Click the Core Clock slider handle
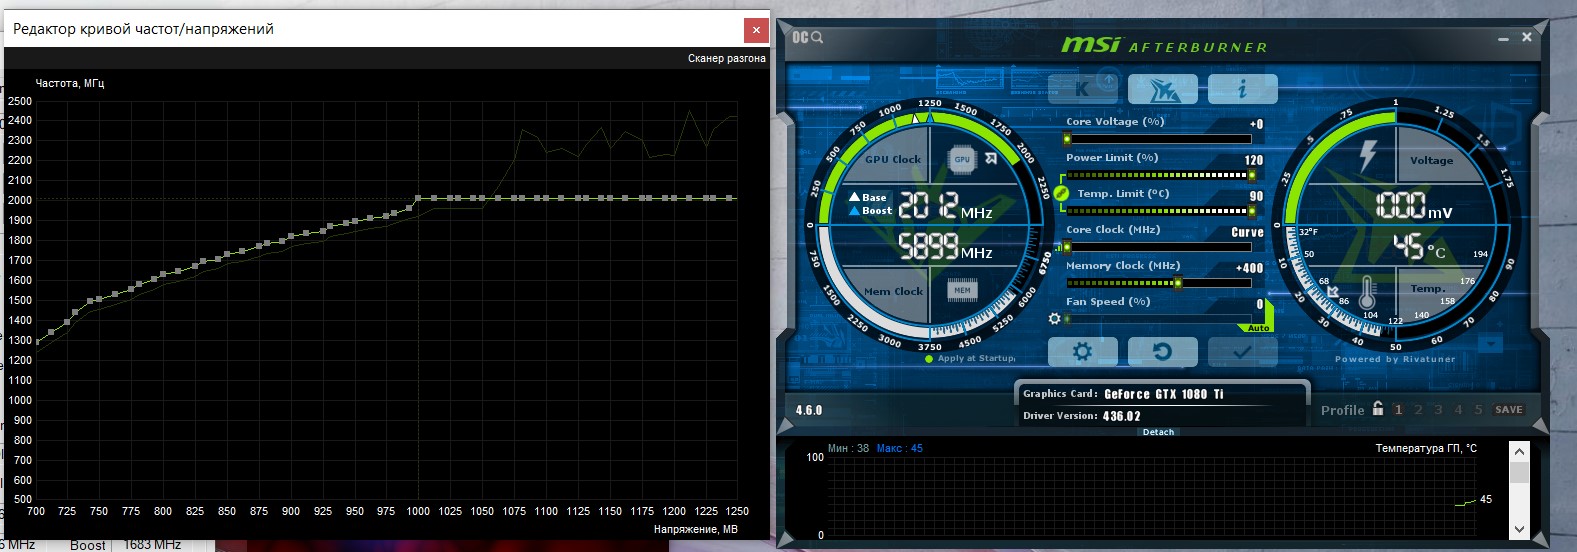The height and width of the screenshot is (552, 1577). [1067, 247]
